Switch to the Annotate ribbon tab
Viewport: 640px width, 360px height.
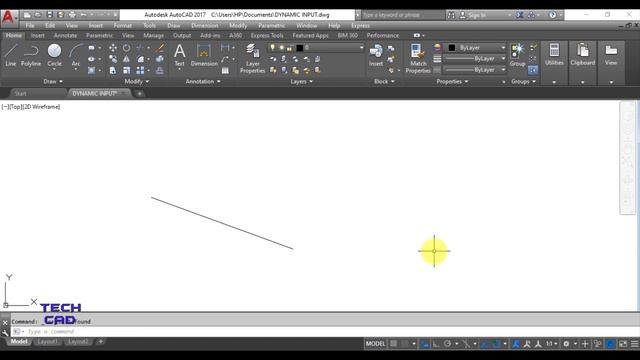(x=65, y=36)
